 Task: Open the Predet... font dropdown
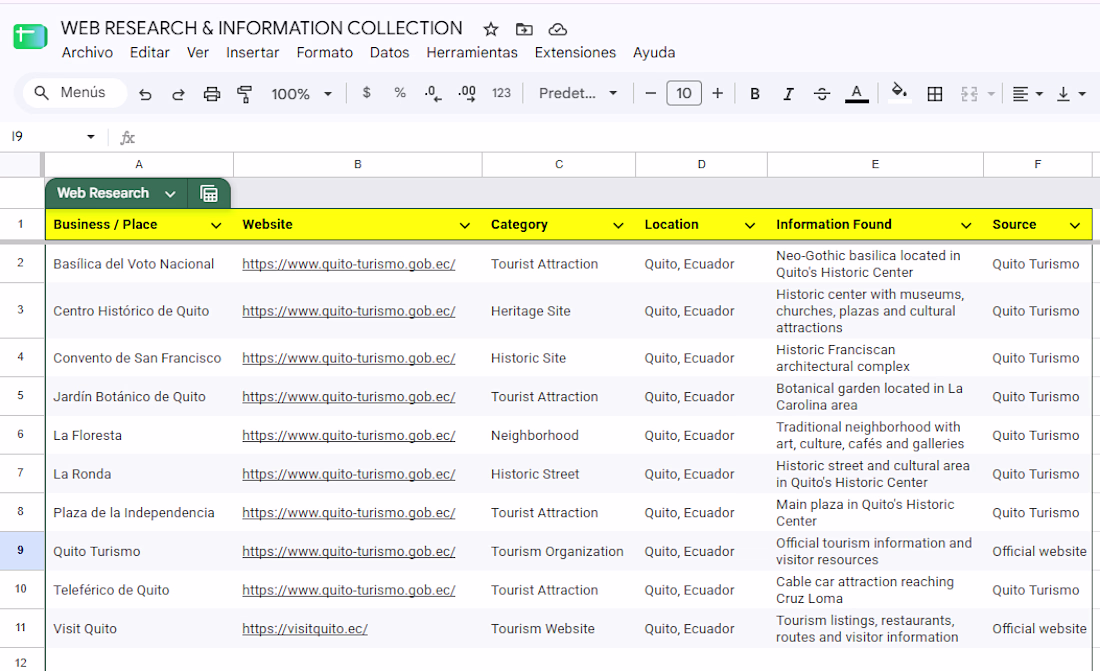578,93
